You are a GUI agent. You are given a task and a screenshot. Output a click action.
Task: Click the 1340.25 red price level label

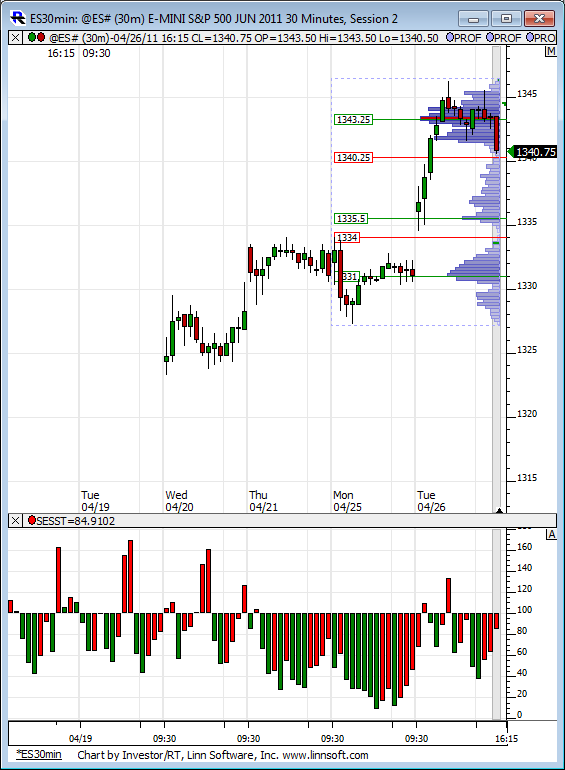[353, 158]
